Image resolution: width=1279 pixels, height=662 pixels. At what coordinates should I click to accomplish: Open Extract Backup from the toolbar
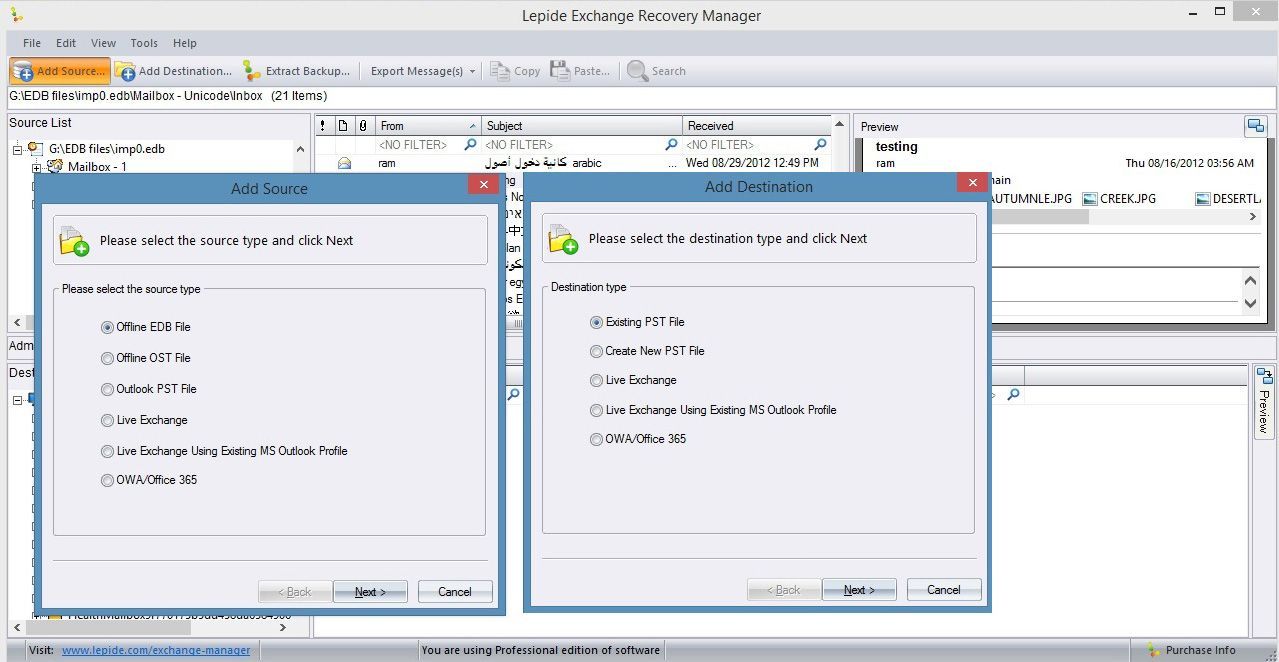pos(297,71)
